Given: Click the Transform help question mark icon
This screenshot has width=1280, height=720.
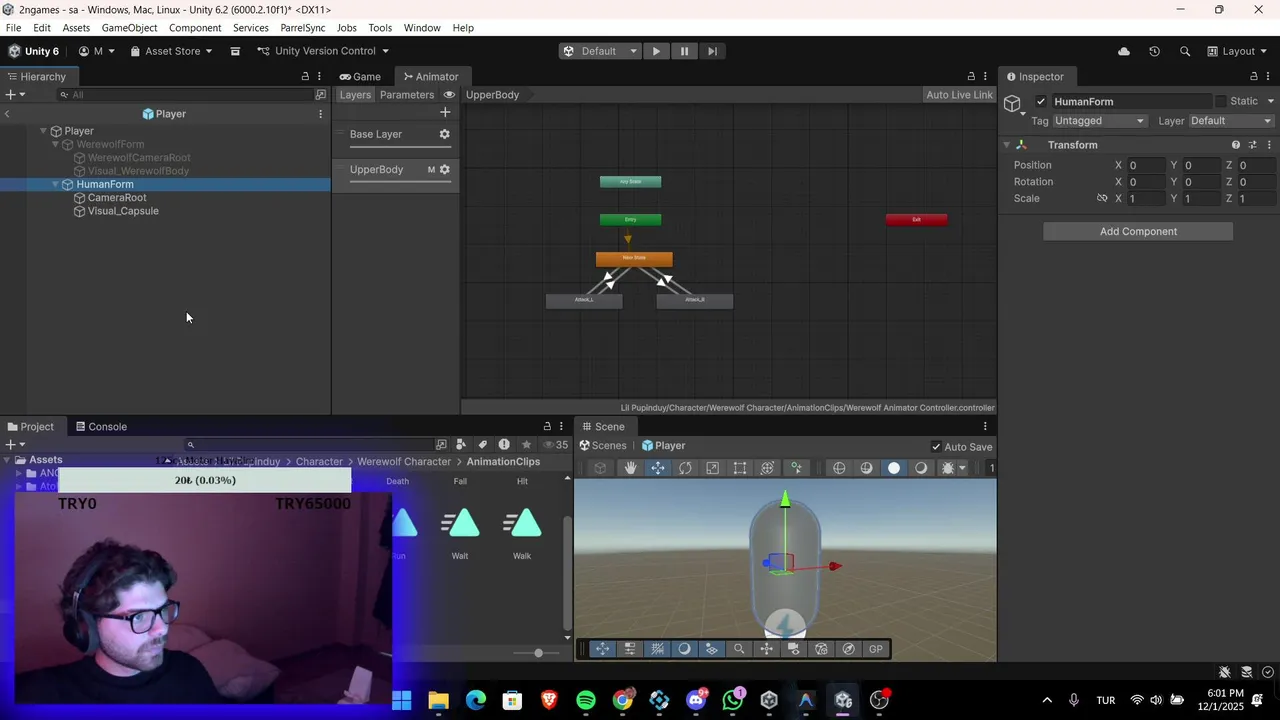Looking at the screenshot, I should coord(1236,145).
